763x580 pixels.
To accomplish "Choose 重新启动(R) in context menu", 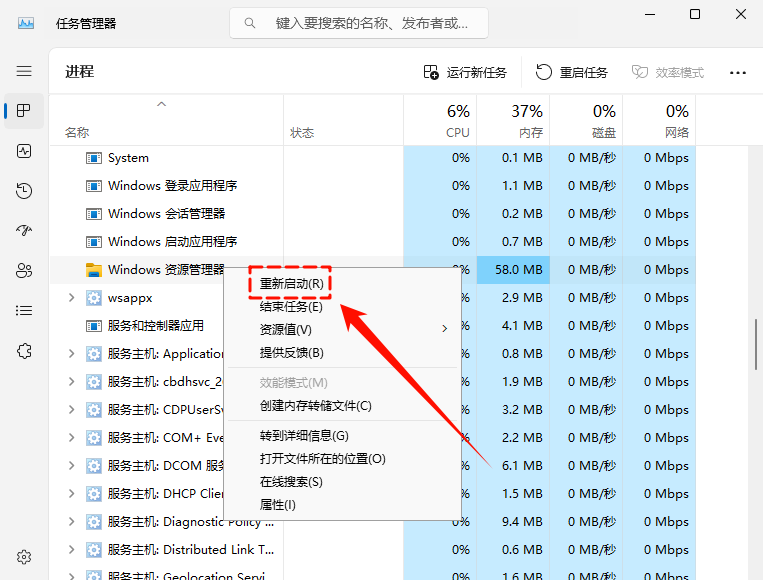I will pyautogui.click(x=342, y=283).
